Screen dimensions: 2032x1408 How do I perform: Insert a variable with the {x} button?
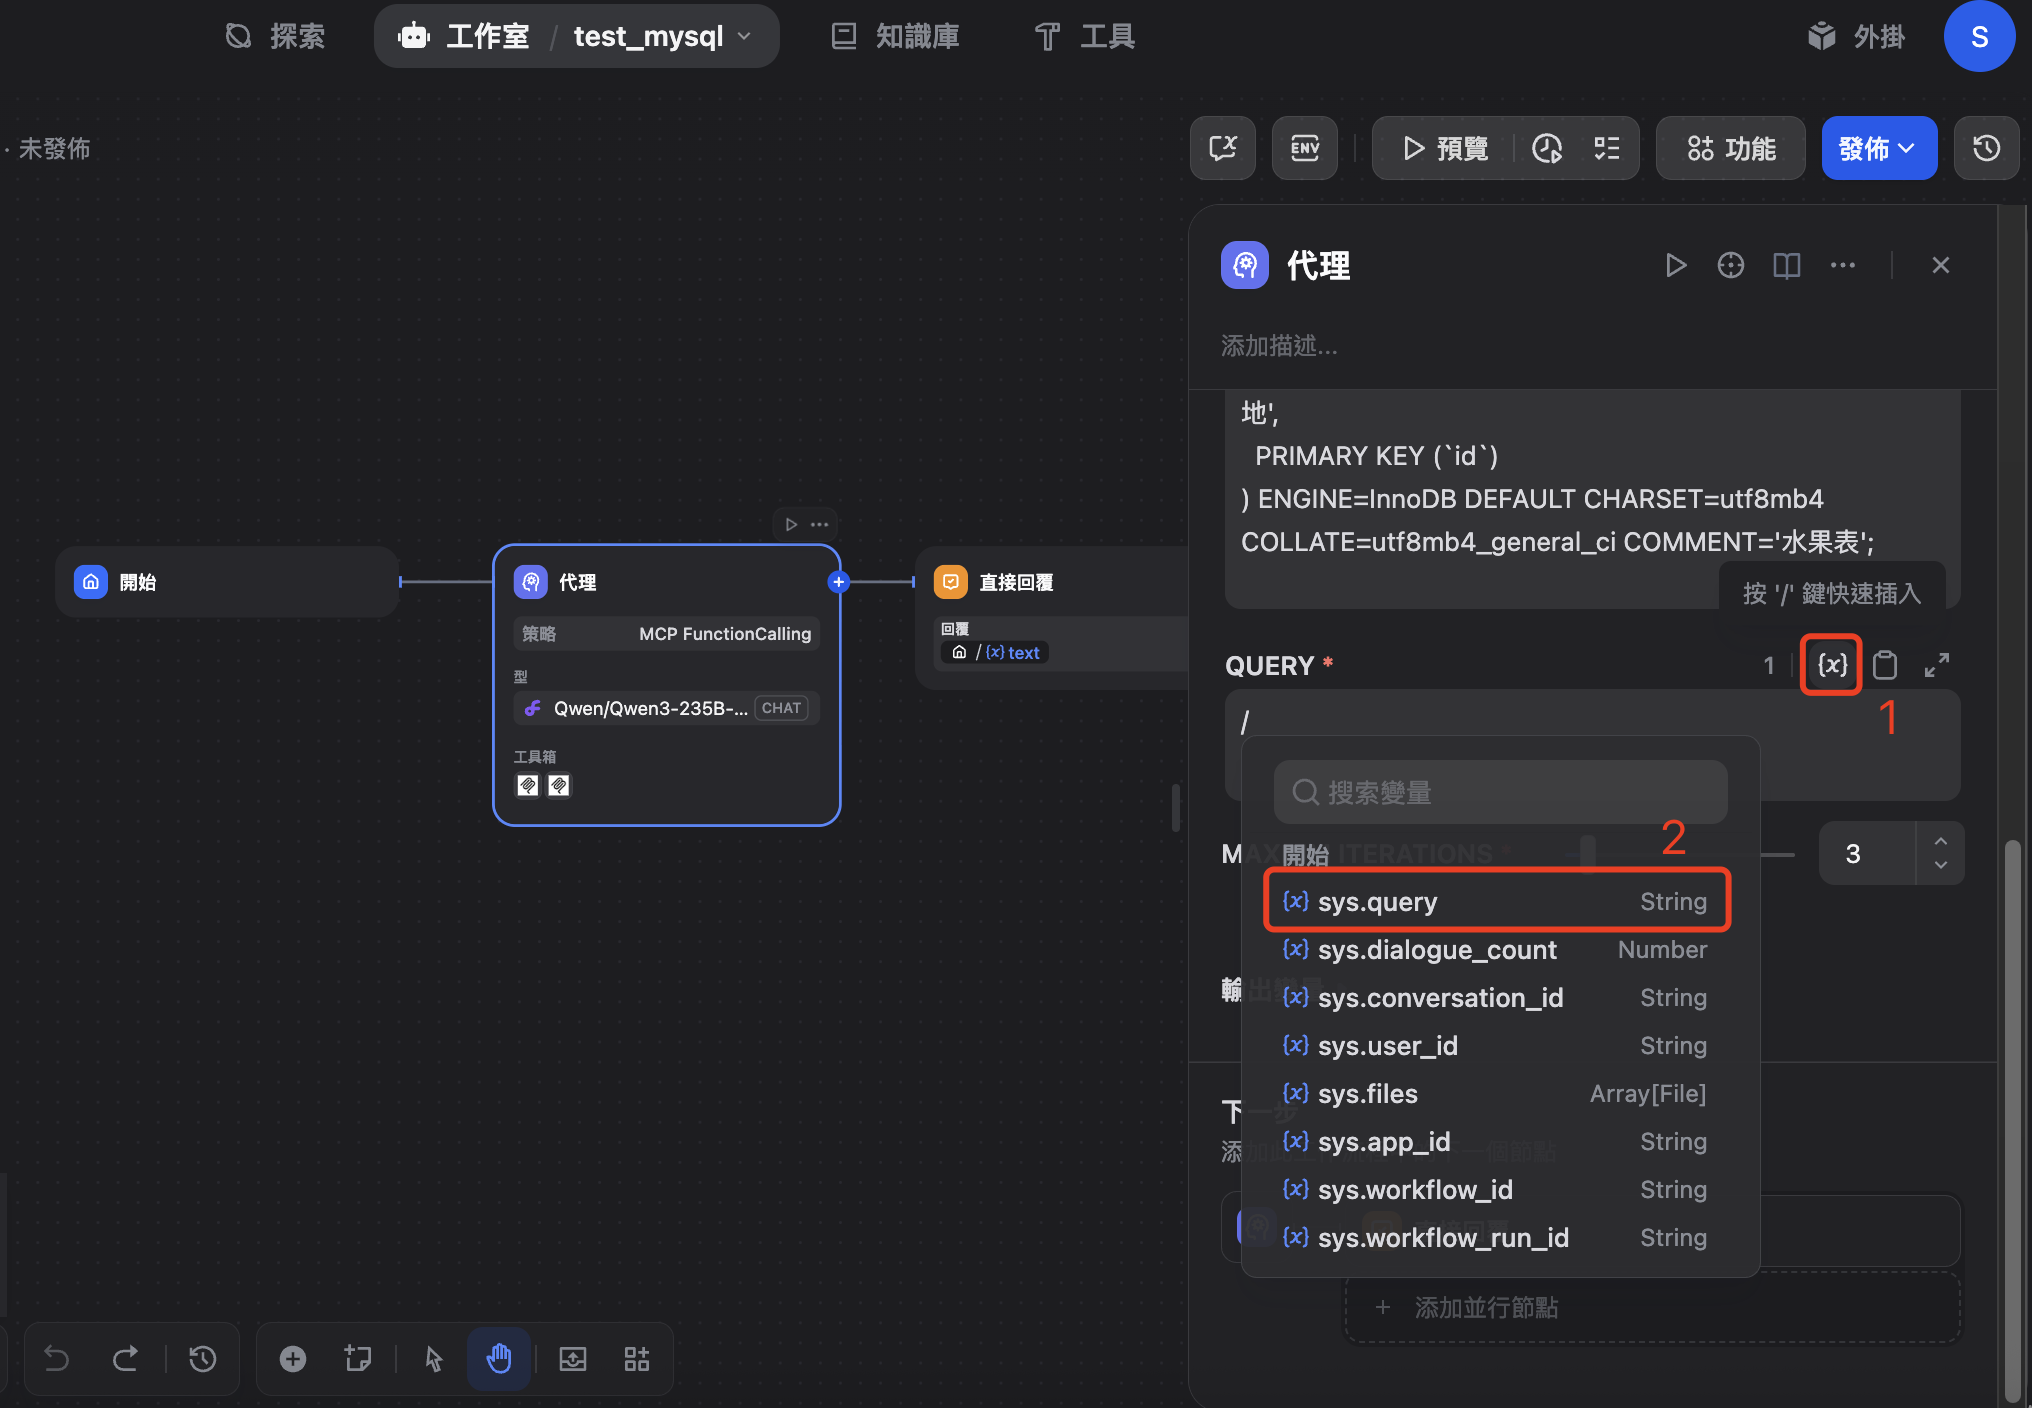(1830, 664)
